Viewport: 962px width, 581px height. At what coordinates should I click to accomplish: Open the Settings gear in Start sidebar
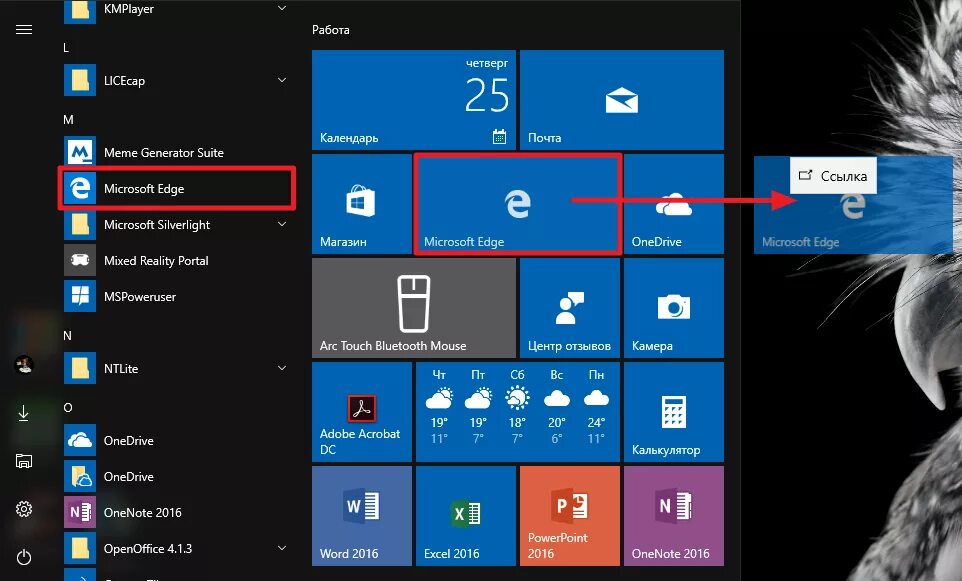click(24, 509)
